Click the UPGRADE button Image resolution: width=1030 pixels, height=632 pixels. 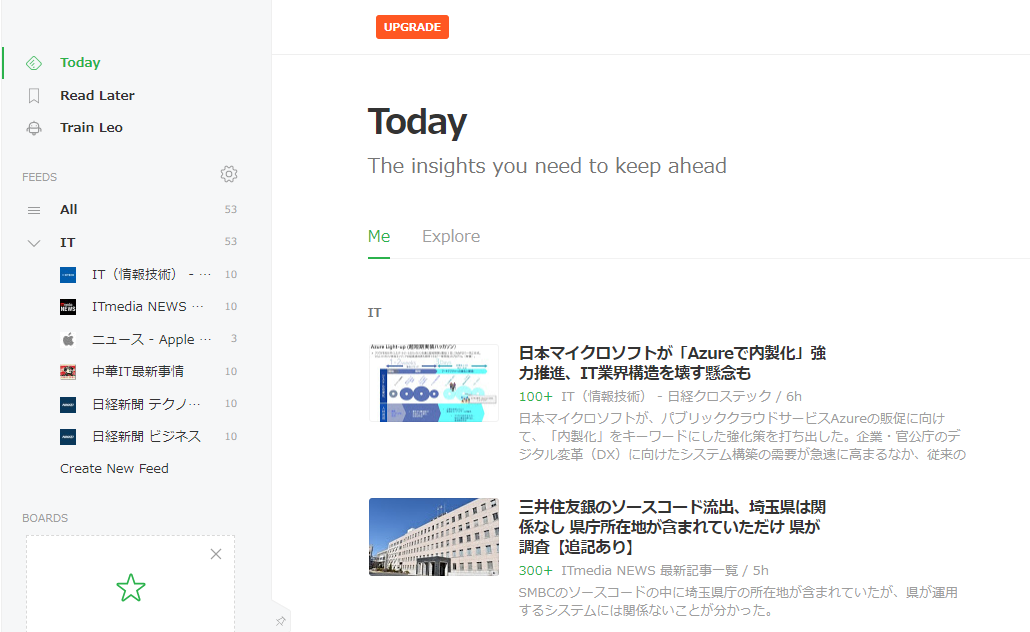pos(412,27)
